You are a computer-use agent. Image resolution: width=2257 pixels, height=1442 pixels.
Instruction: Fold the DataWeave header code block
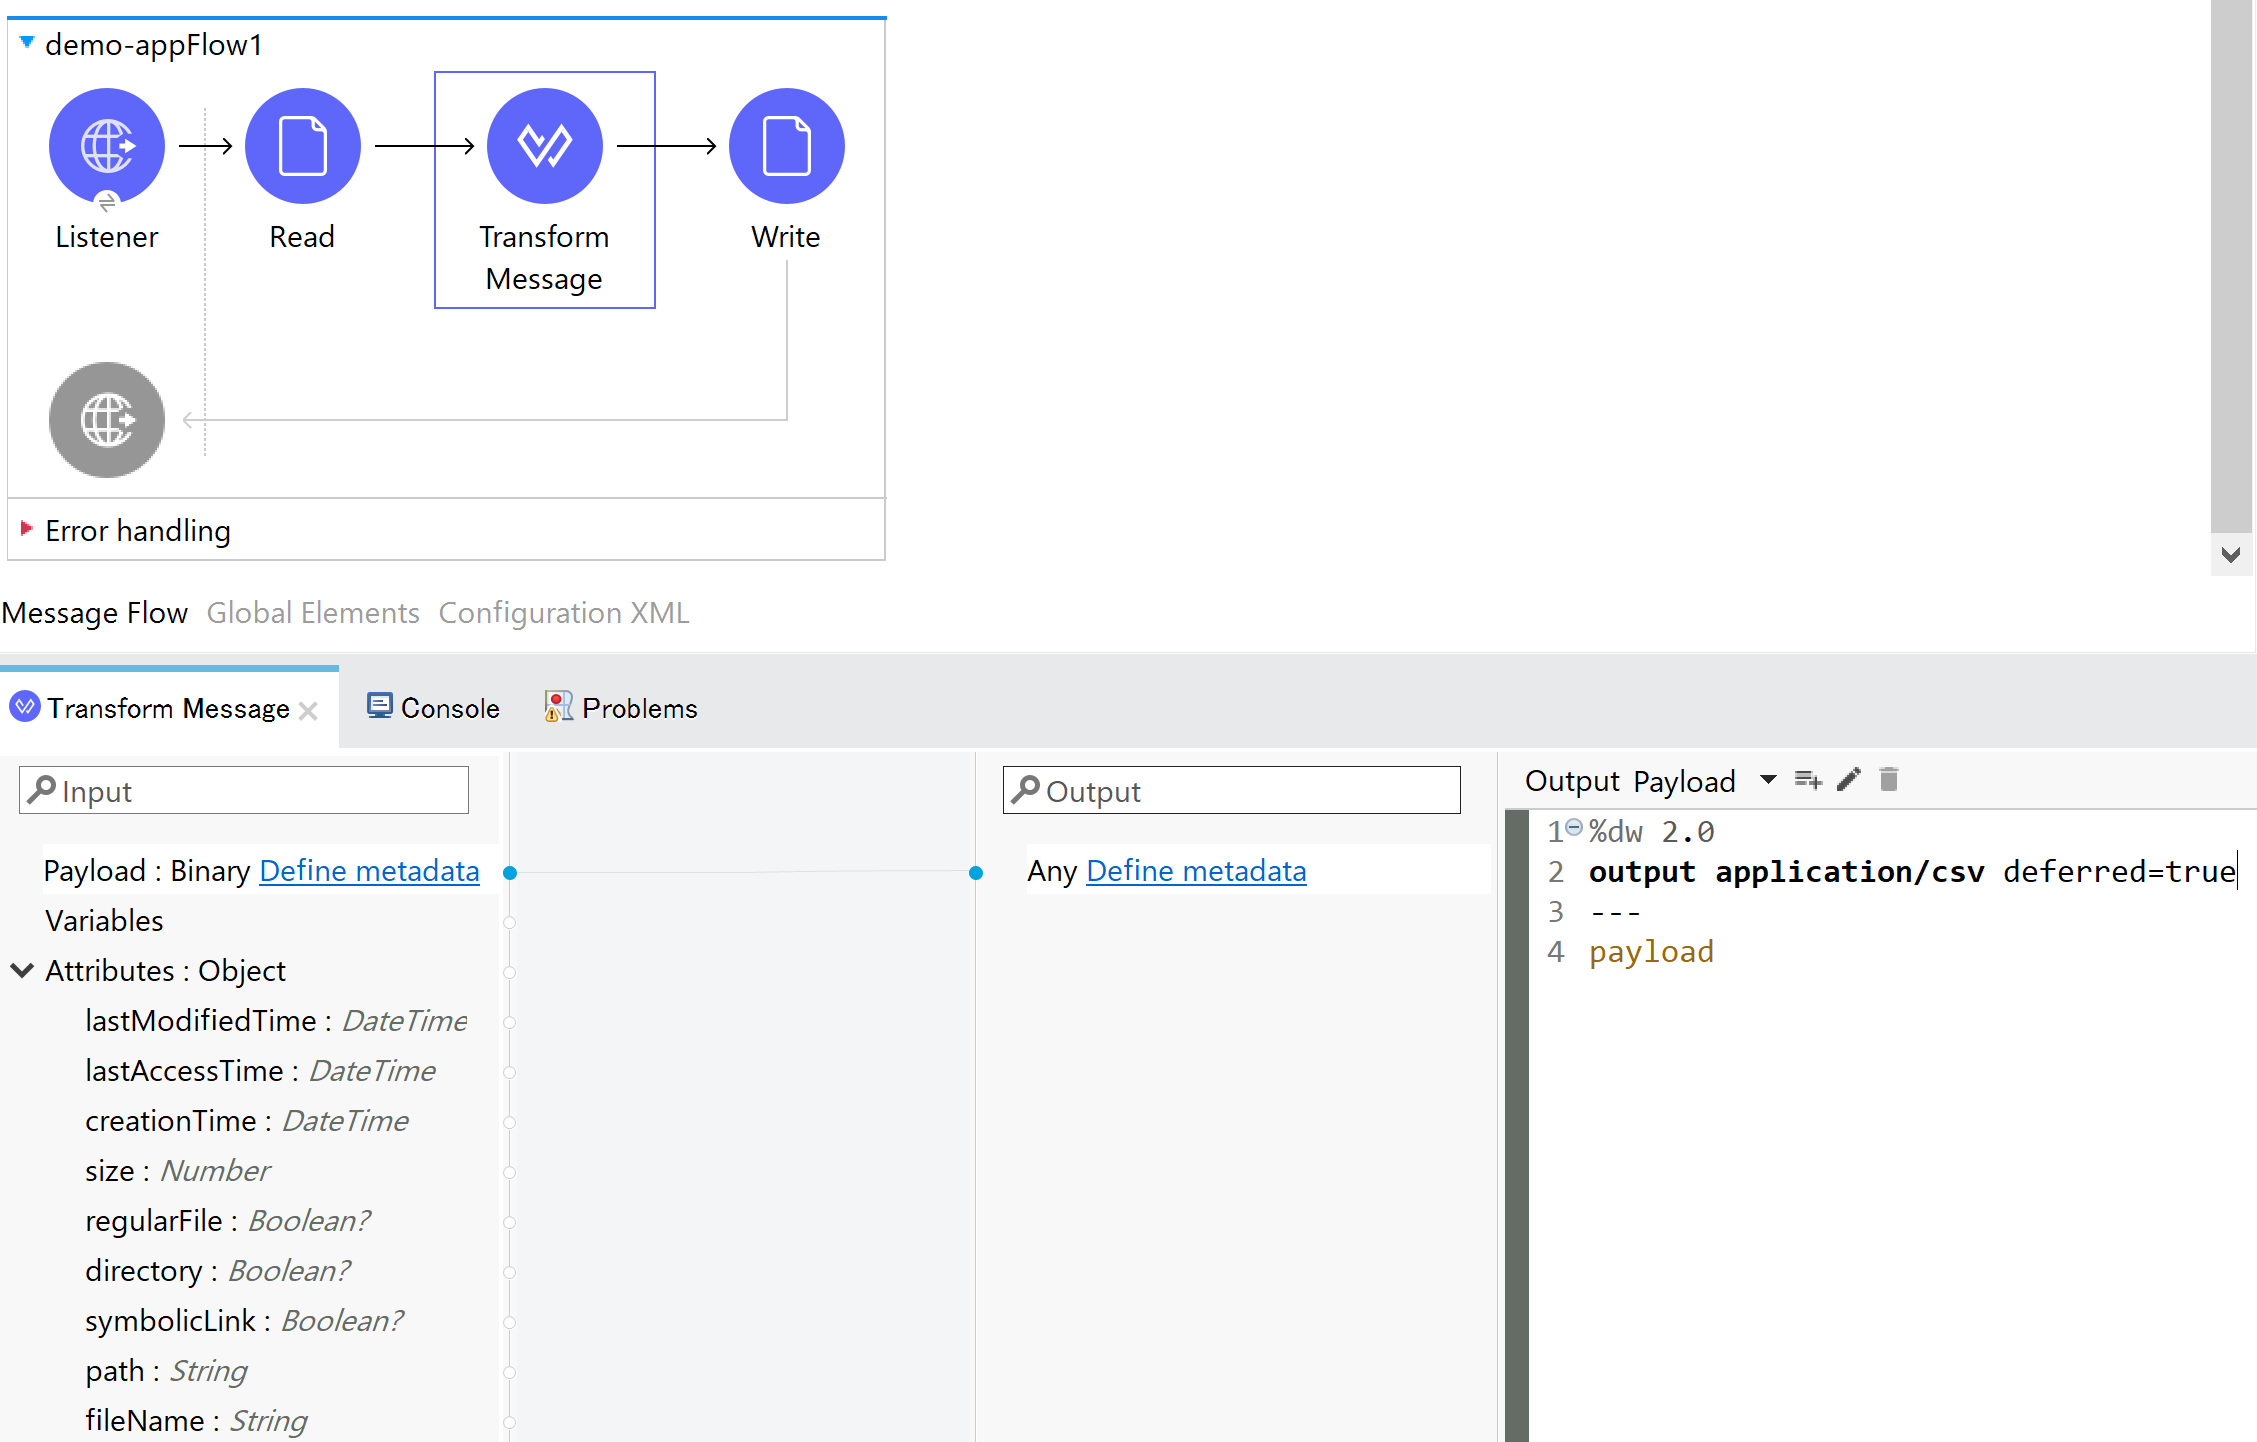point(1574,828)
